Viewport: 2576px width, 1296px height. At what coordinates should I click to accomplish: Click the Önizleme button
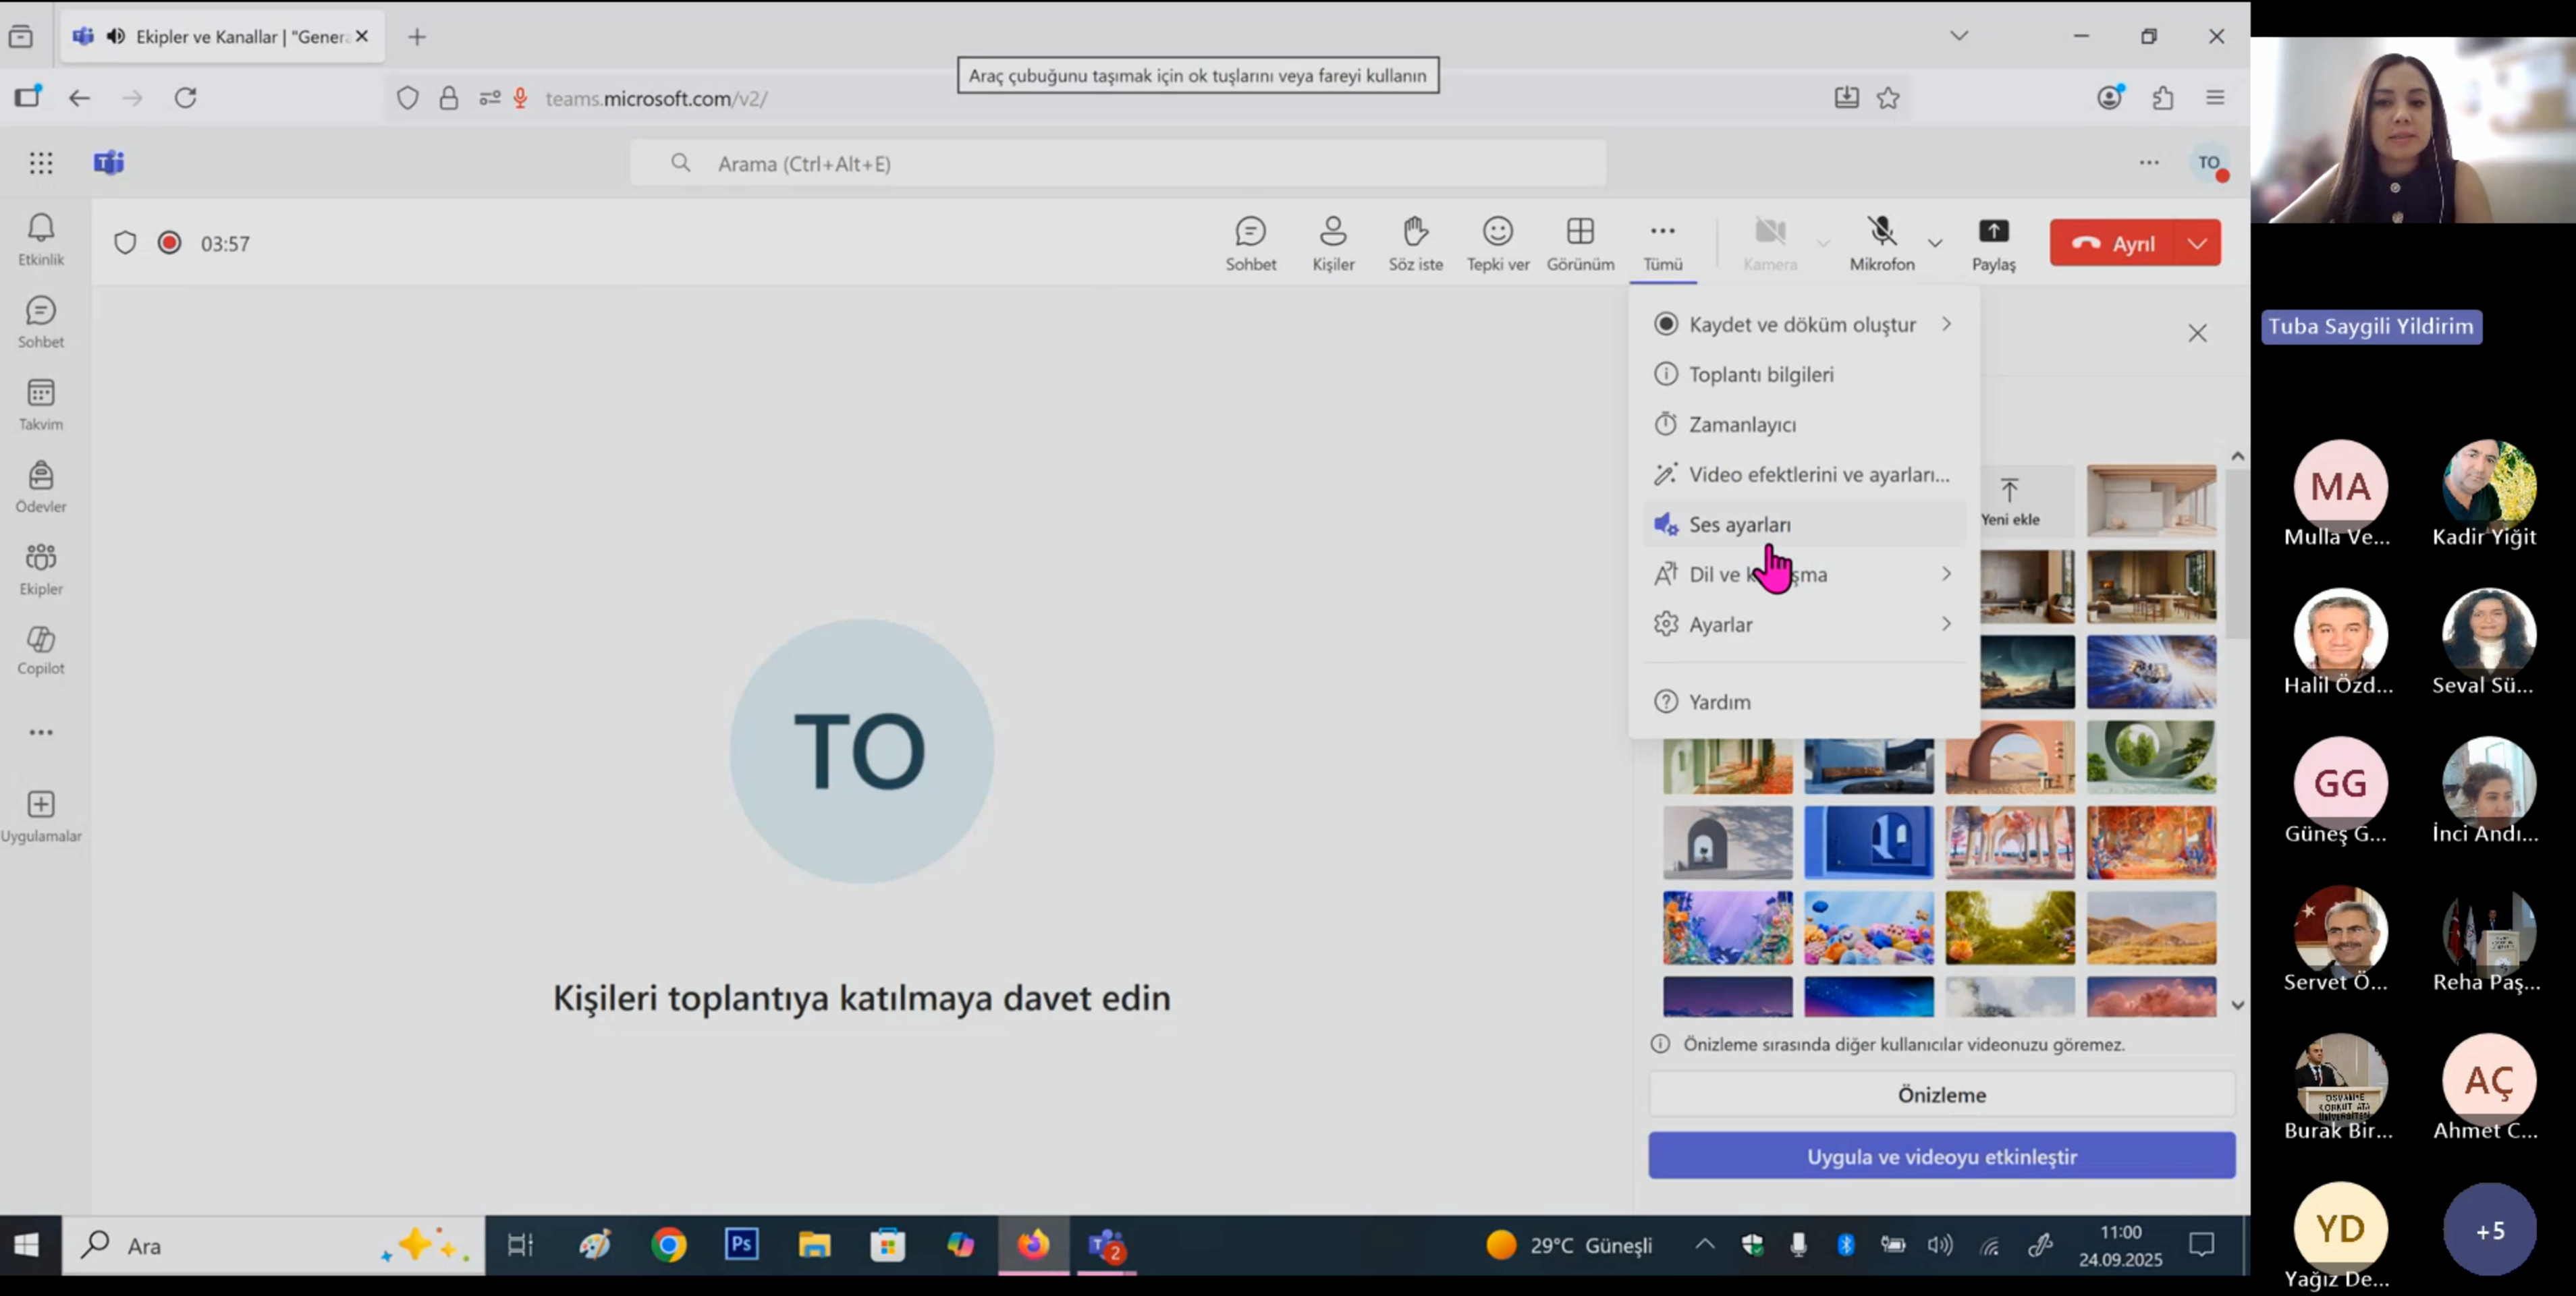pyautogui.click(x=1941, y=1094)
